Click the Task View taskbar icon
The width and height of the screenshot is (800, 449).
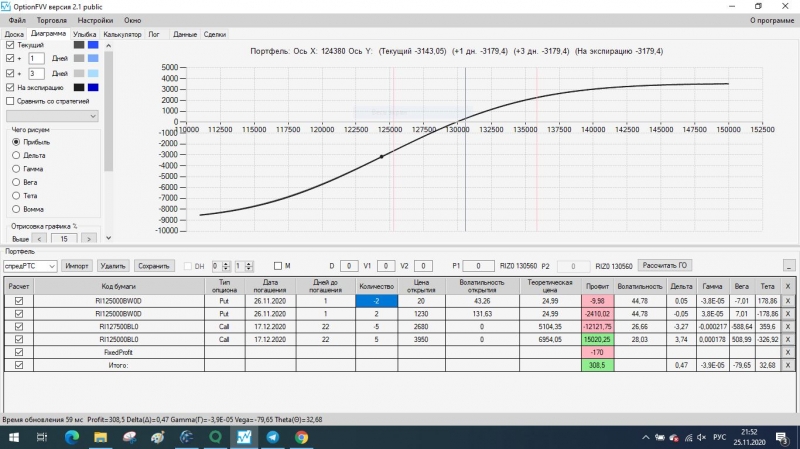(x=42, y=437)
